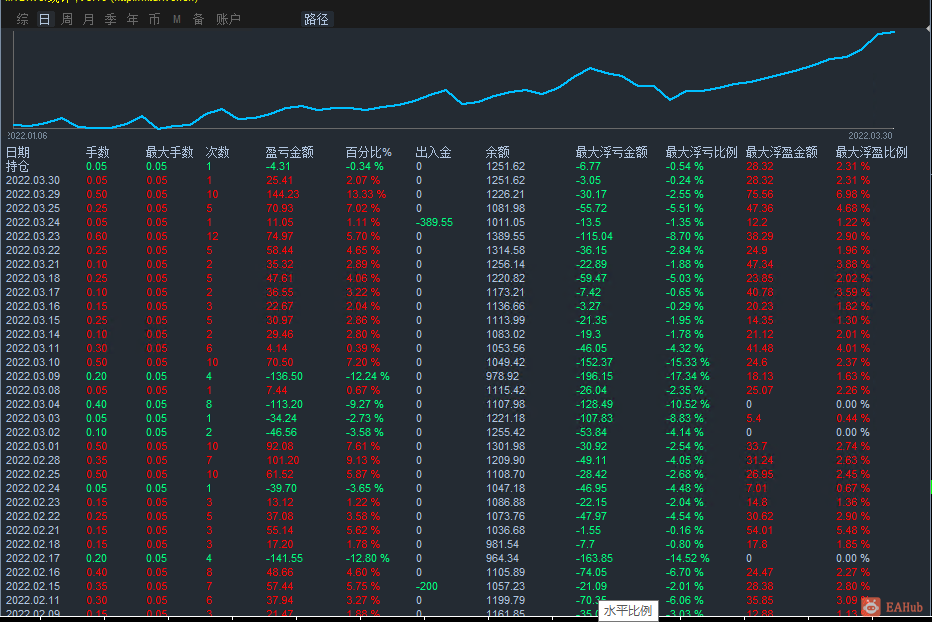
Task: Select the 2022.03.30 row date cell
Action: click(x=33, y=180)
